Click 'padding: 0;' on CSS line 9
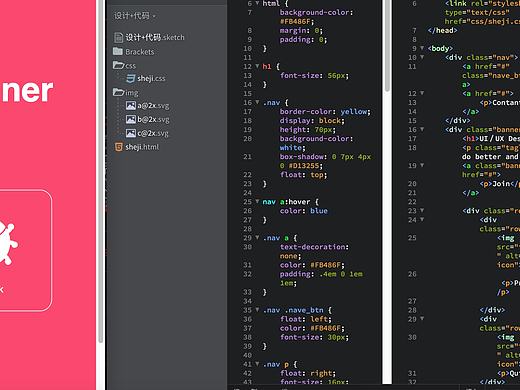520x390 pixels. (x=303, y=40)
